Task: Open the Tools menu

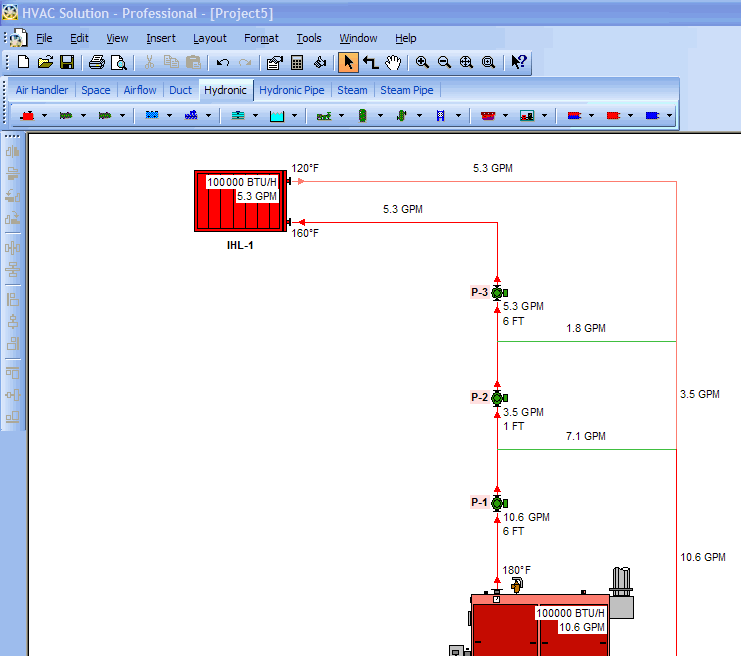Action: (309, 38)
